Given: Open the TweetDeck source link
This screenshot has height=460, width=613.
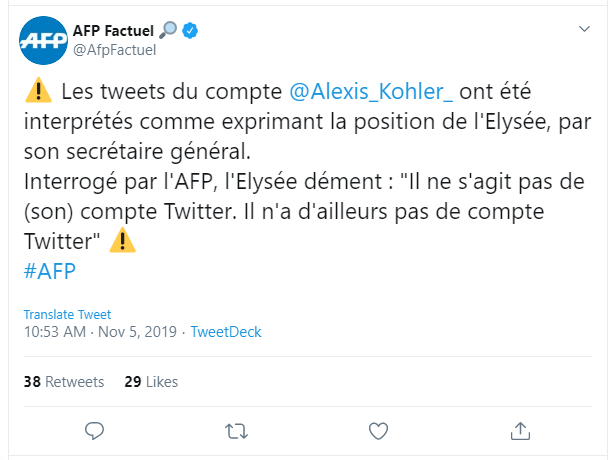Looking at the screenshot, I should [225, 331].
